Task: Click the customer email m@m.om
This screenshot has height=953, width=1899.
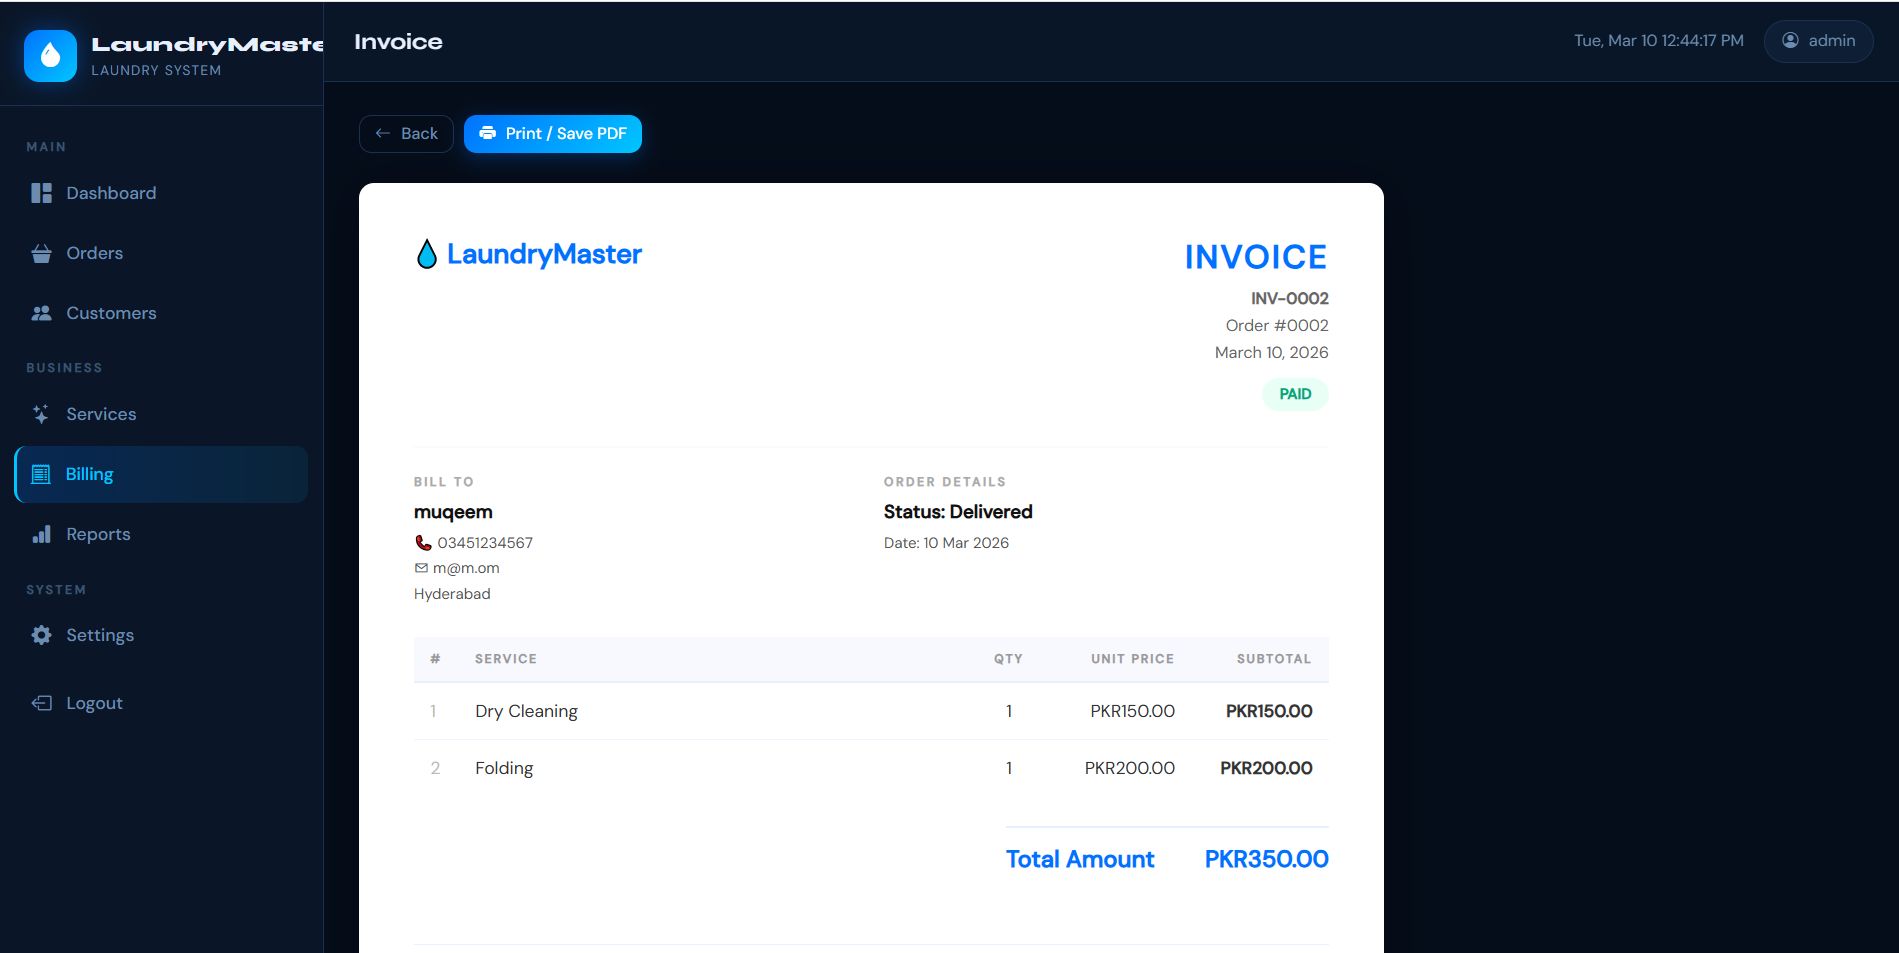Action: (465, 568)
